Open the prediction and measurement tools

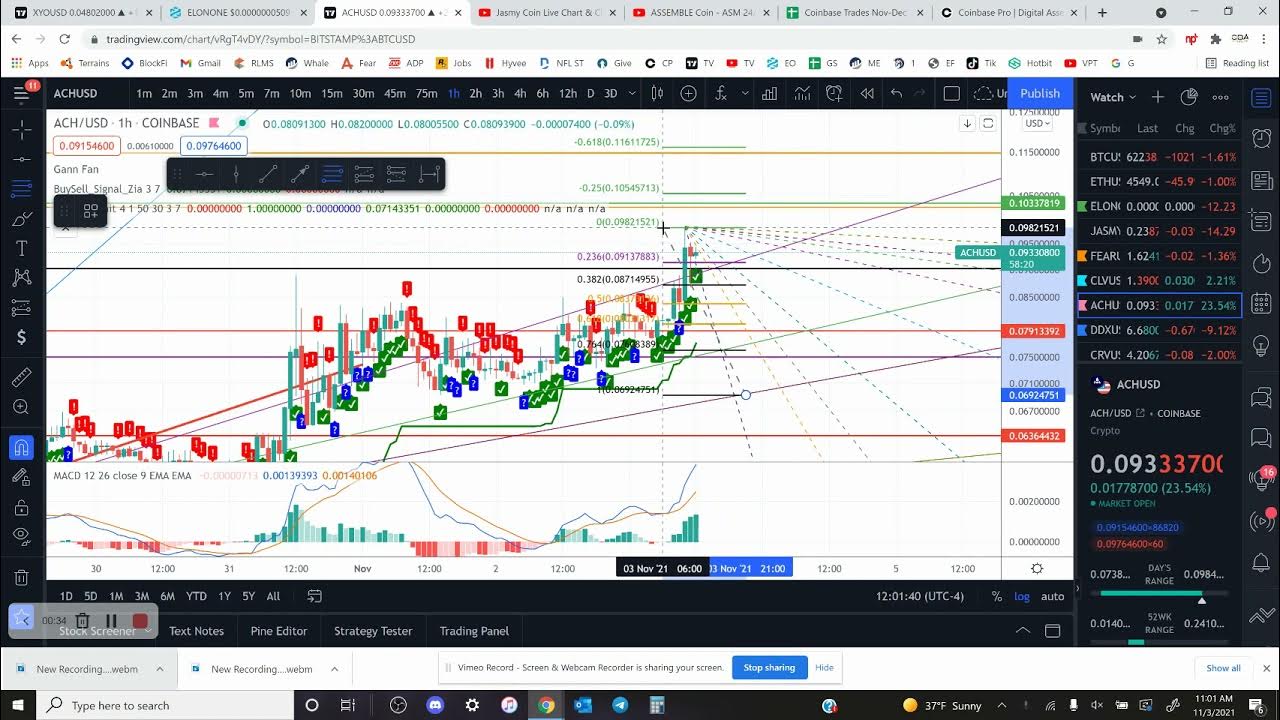(22, 307)
